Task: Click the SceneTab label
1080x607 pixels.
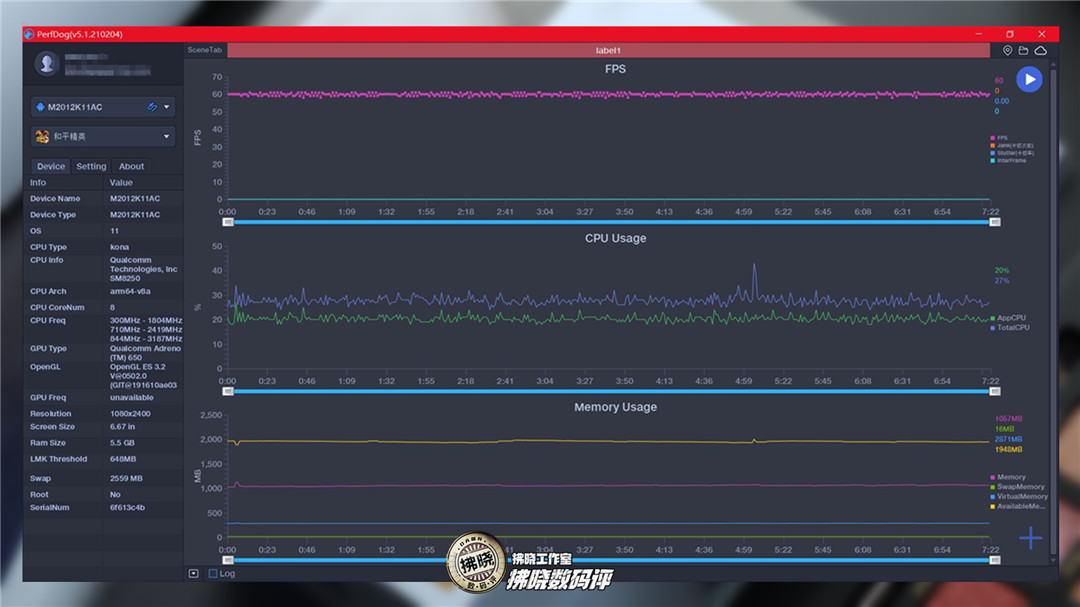Action: click(x=205, y=50)
